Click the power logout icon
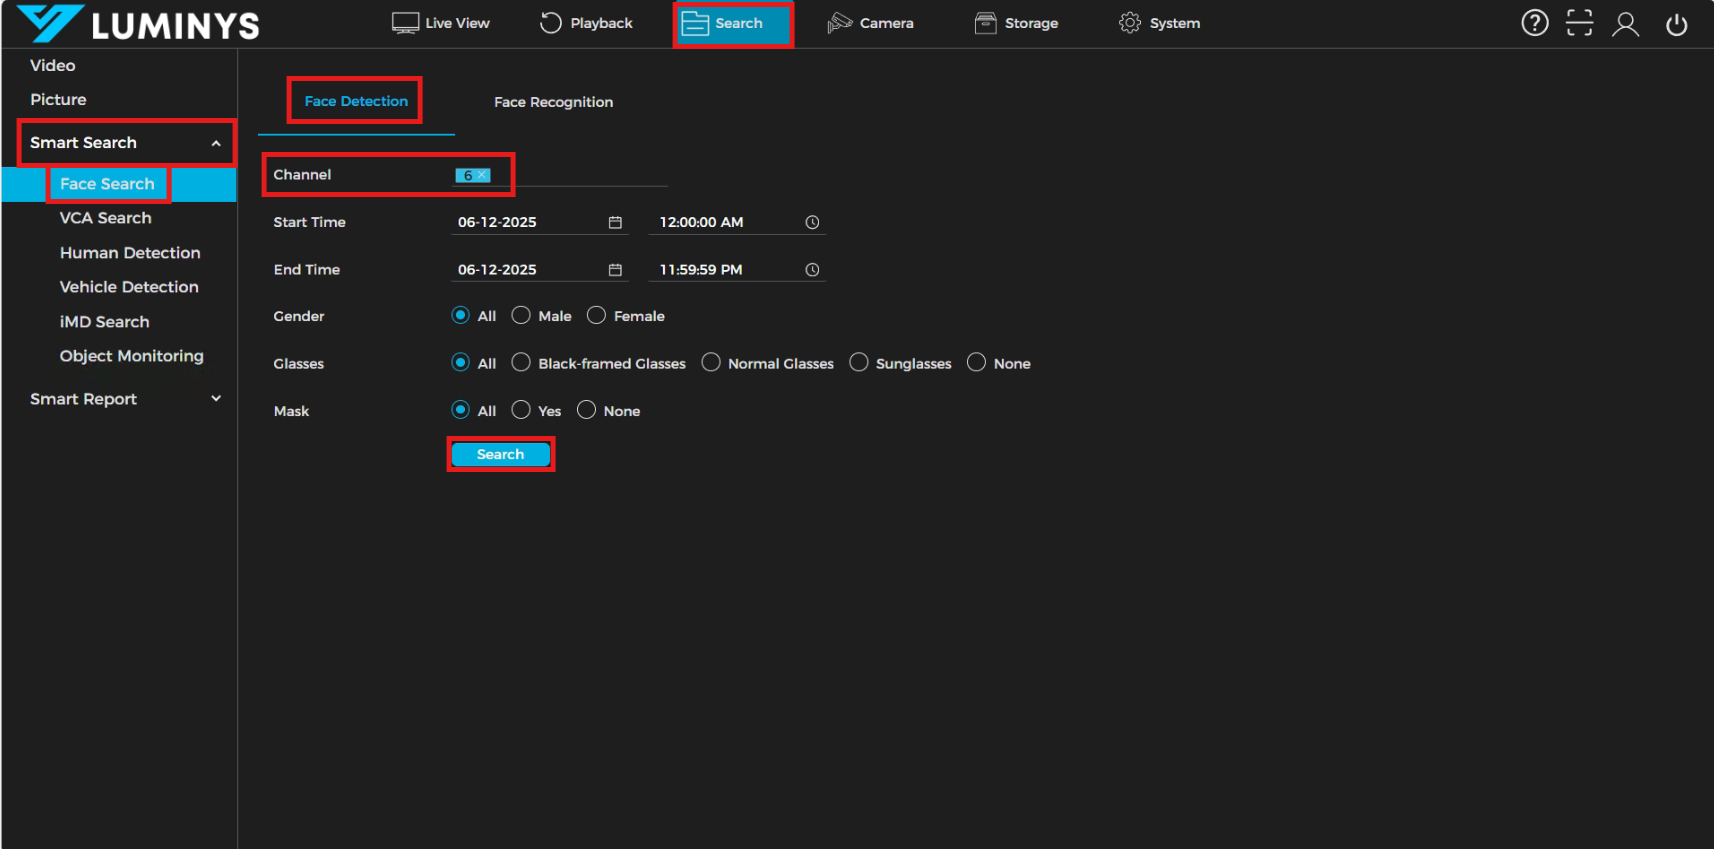The width and height of the screenshot is (1714, 849). pos(1676,24)
